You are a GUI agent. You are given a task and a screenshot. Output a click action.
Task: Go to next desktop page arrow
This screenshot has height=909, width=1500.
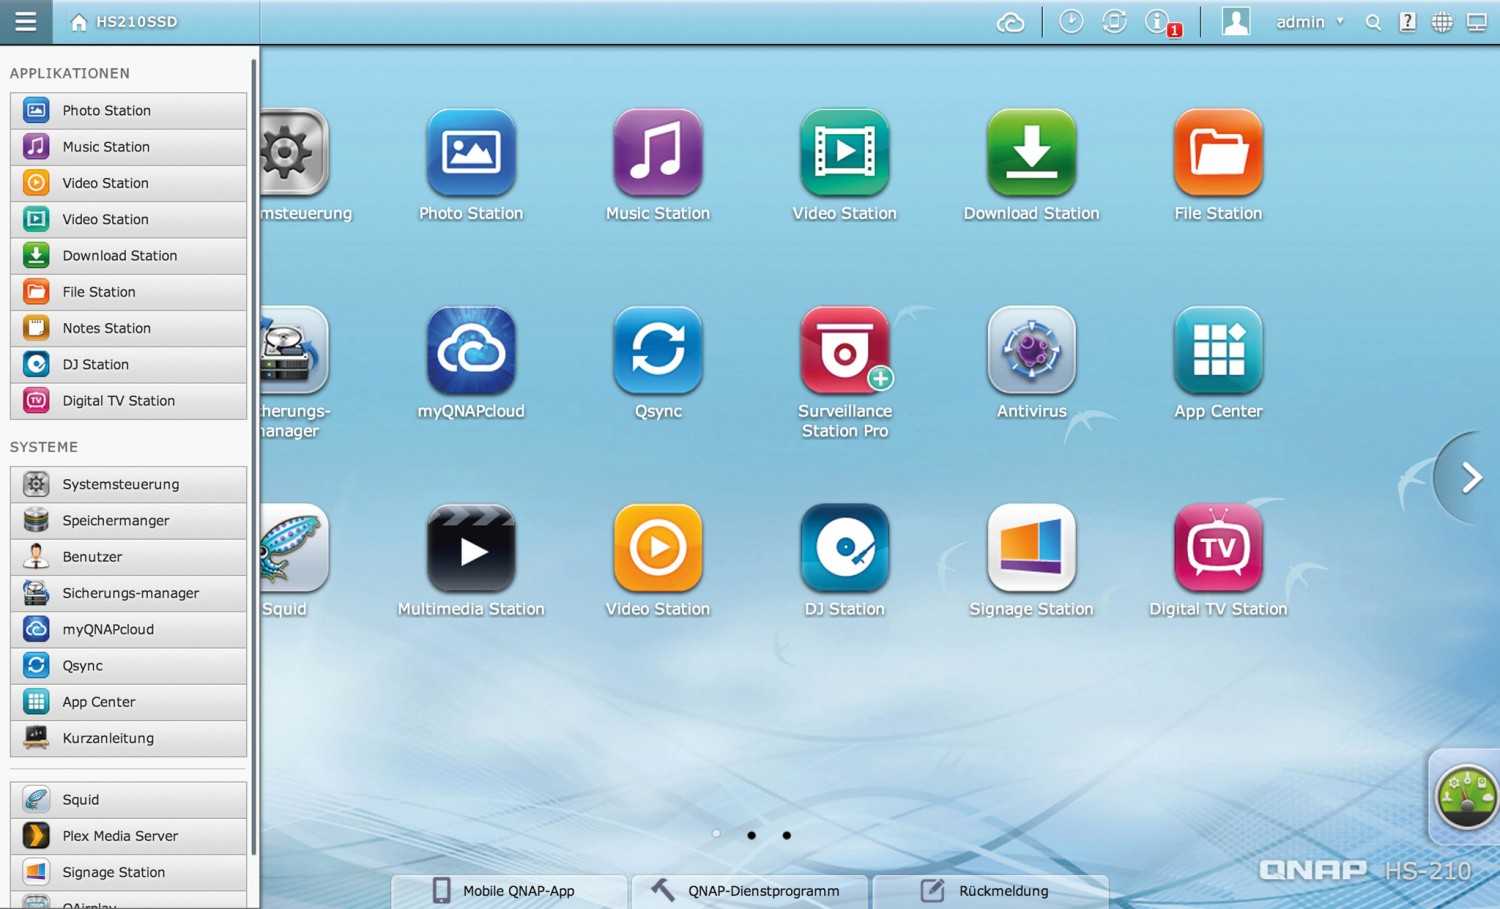click(1470, 478)
